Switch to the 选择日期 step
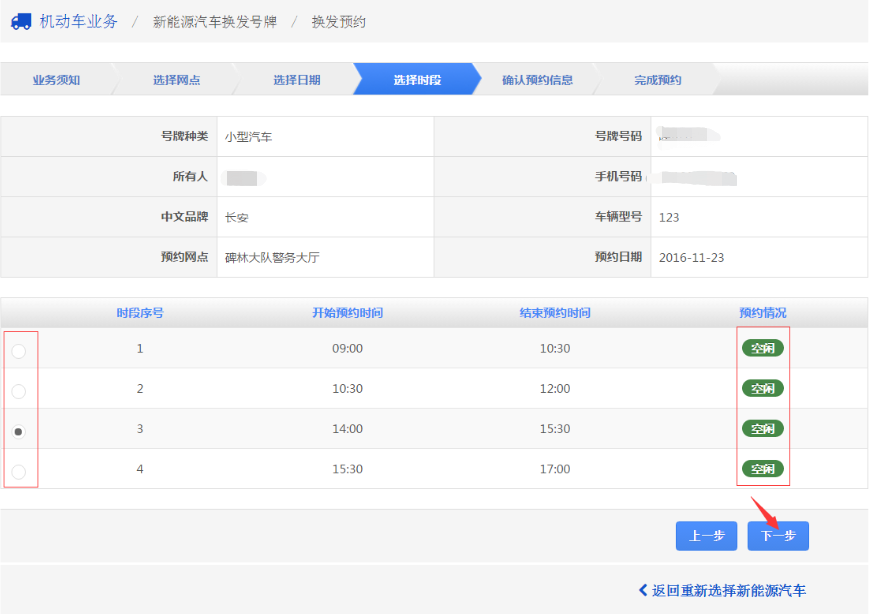Image resolution: width=870 pixels, height=614 pixels. coord(296,80)
